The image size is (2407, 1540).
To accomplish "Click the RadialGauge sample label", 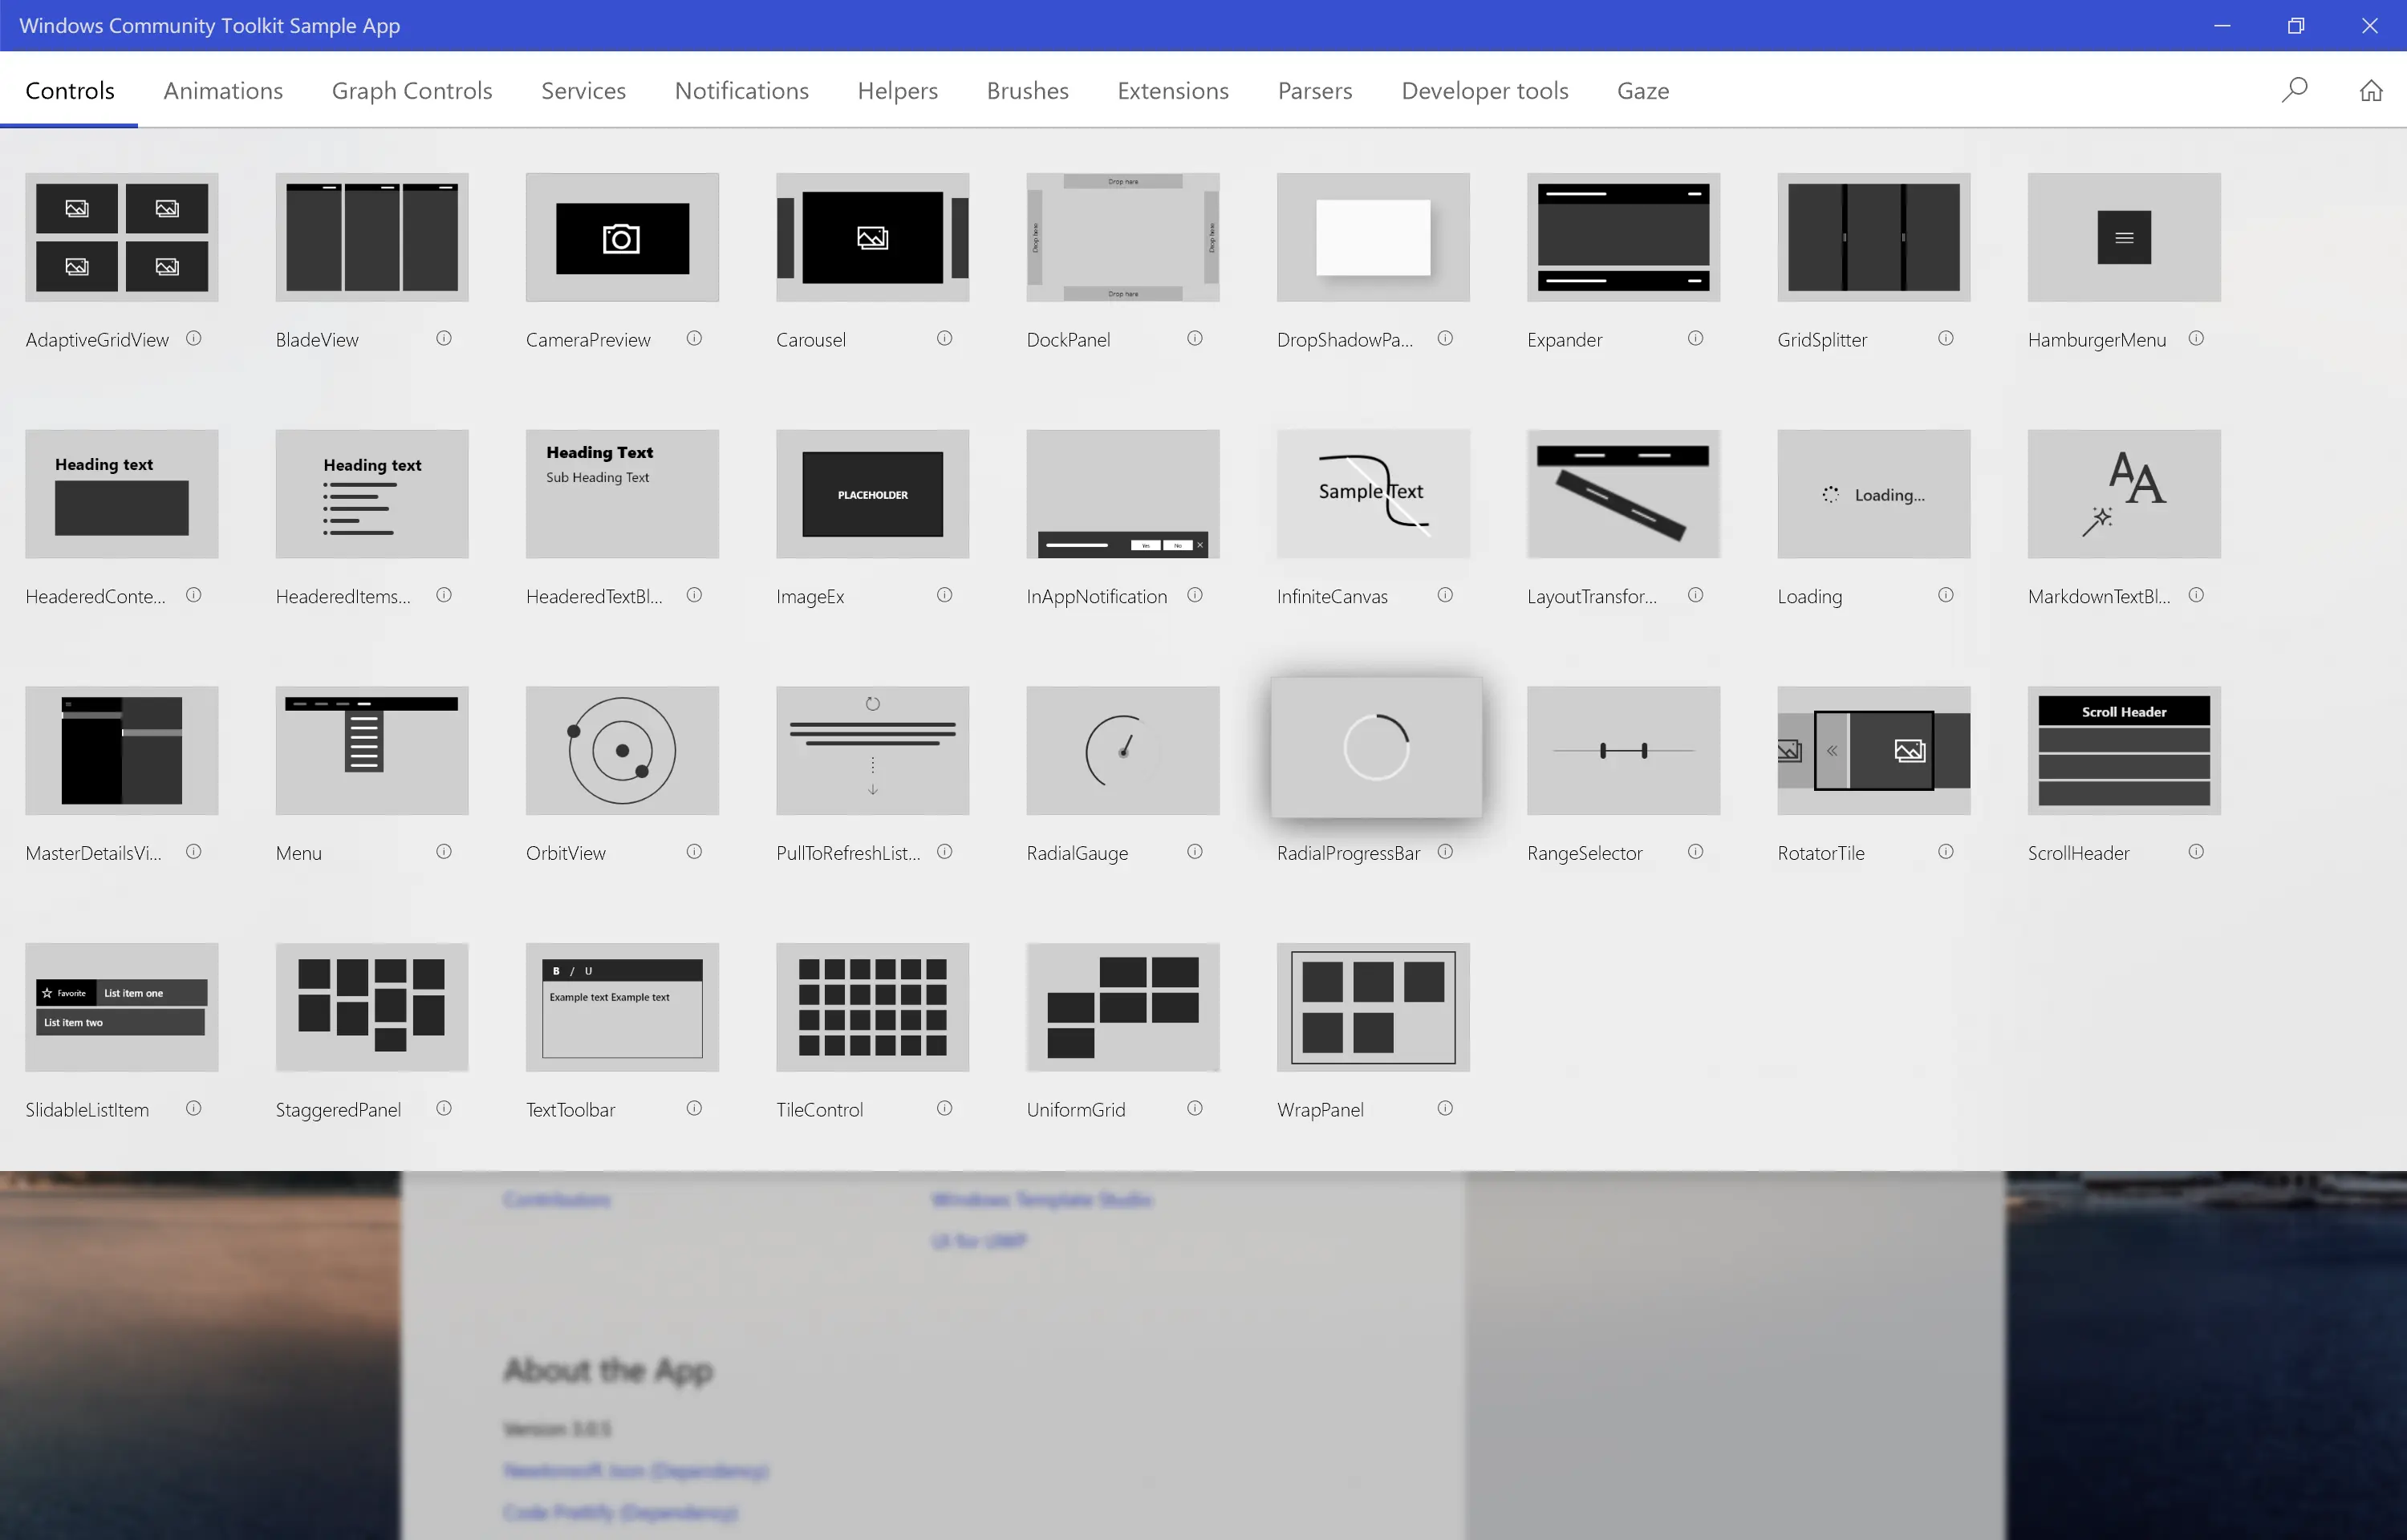I will click(1077, 853).
